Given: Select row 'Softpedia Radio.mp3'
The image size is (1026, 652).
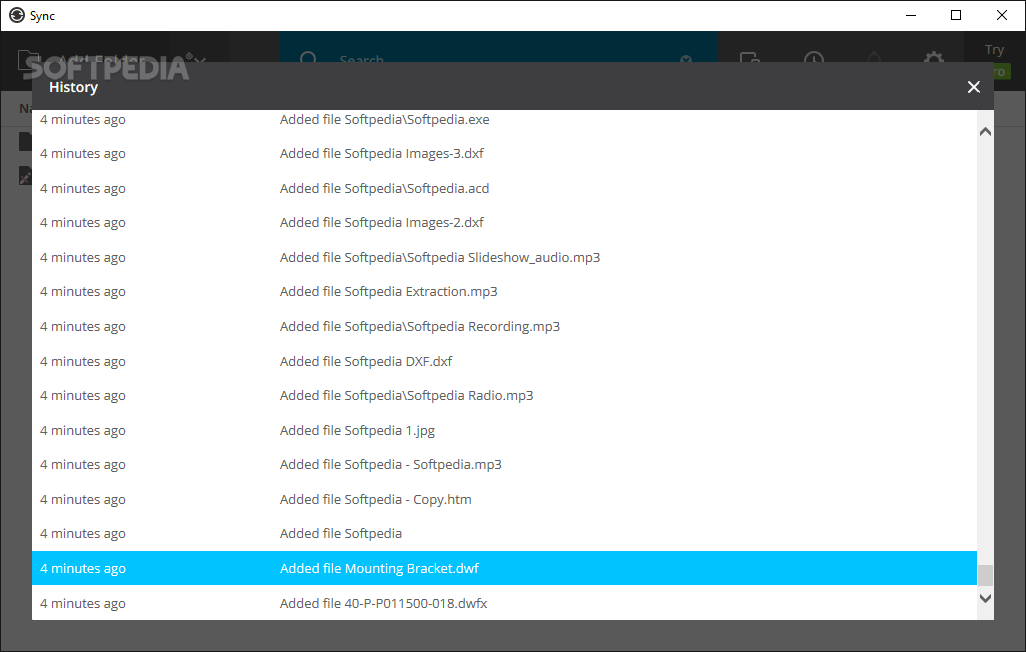Looking at the screenshot, I should click(x=504, y=395).
